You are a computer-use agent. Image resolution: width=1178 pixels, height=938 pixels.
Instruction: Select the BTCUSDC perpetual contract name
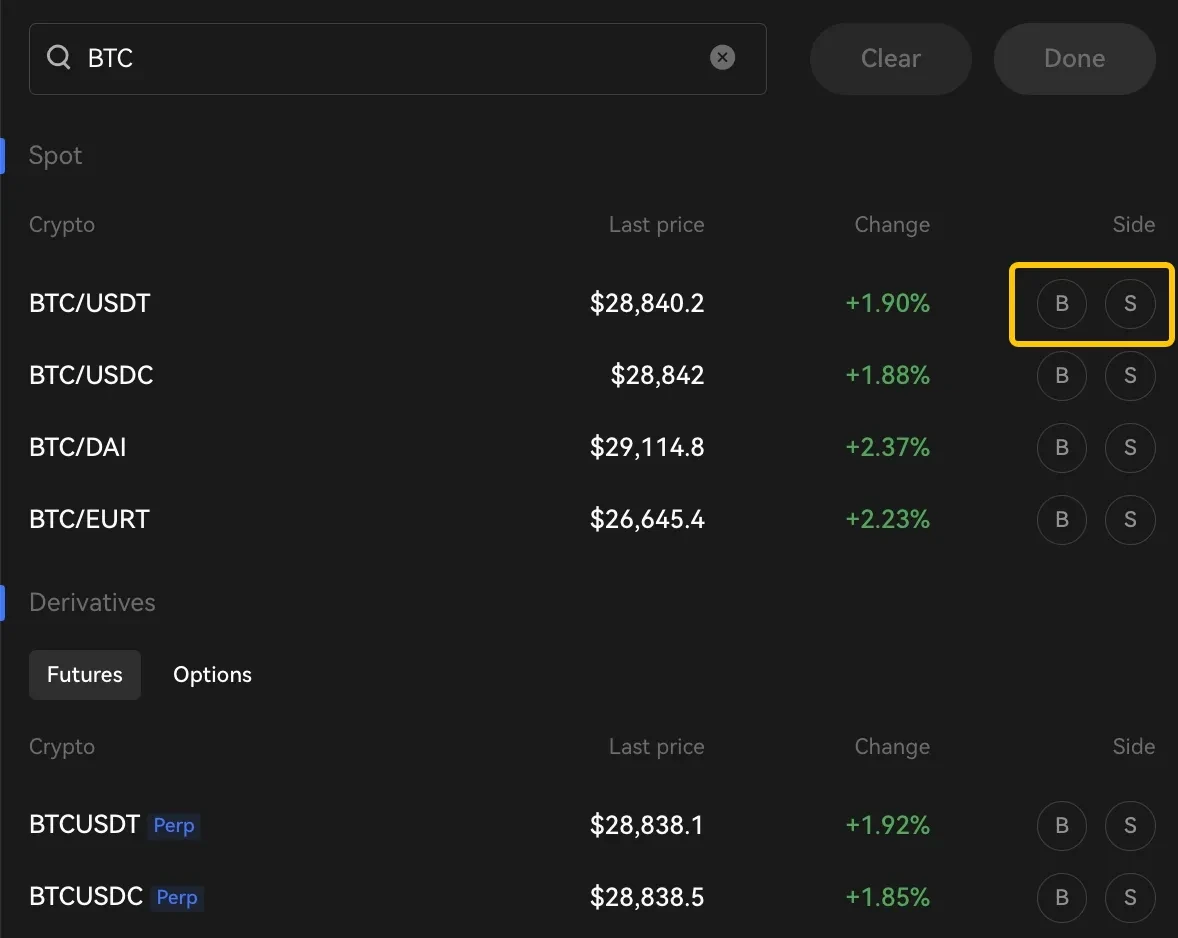tap(86, 897)
